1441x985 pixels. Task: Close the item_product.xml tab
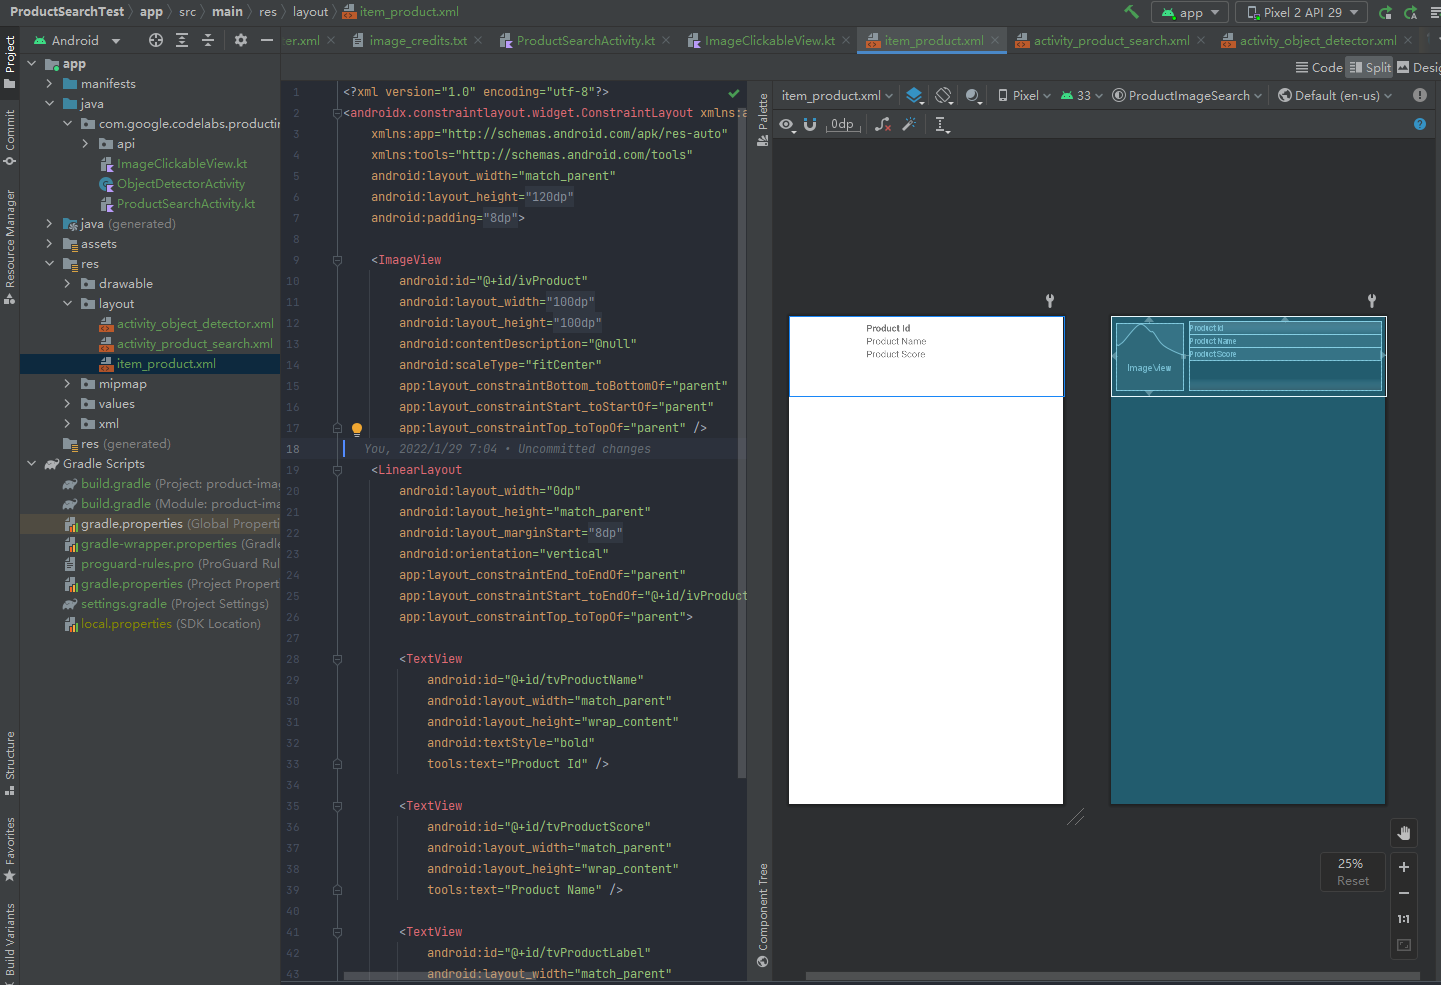point(995,40)
